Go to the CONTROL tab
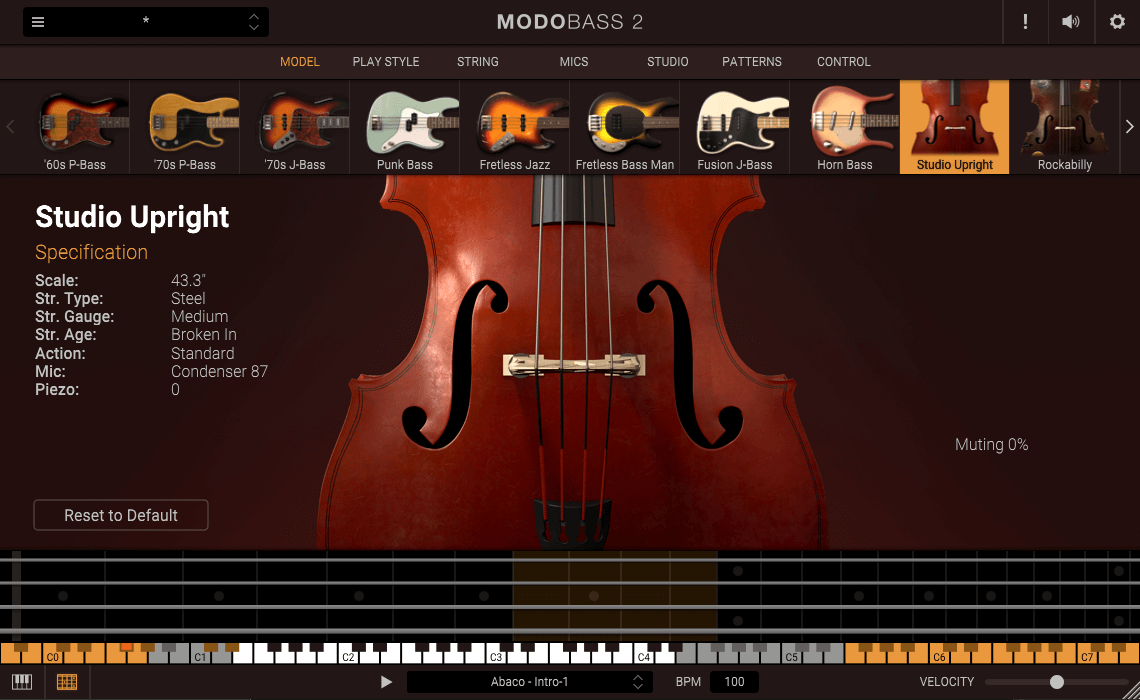 pos(843,62)
